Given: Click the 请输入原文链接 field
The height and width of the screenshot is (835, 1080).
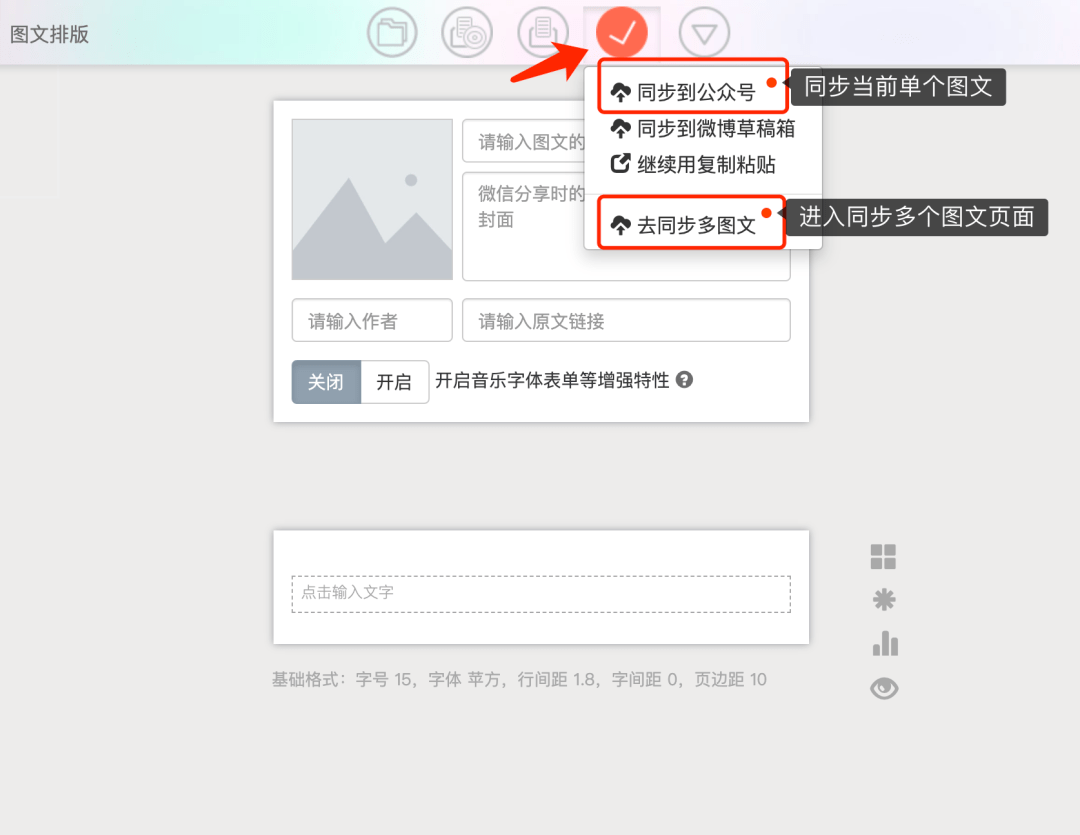Looking at the screenshot, I should click(626, 320).
